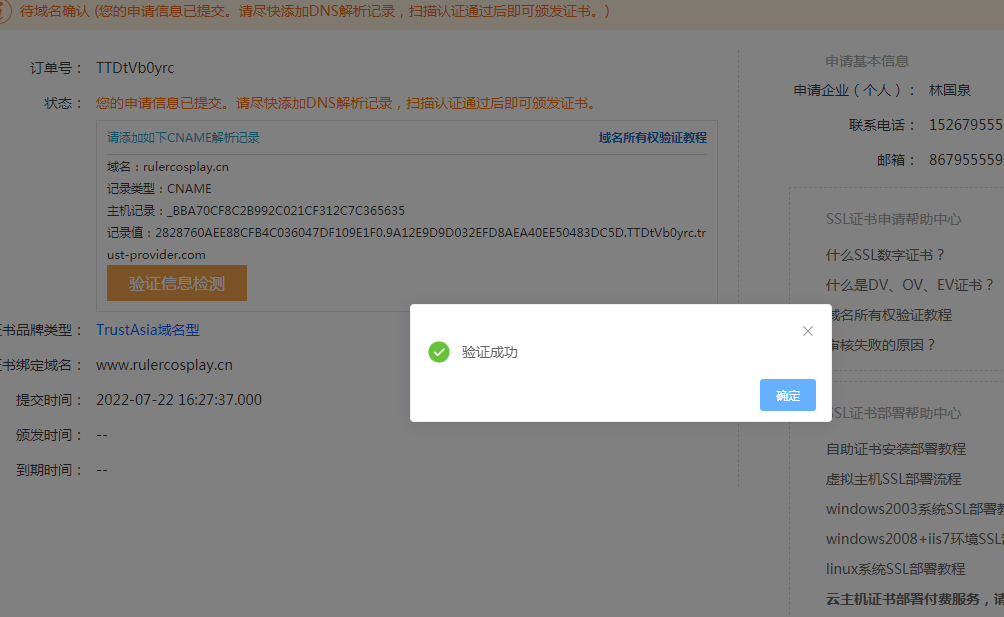The image size is (1004, 617).
Task: Click the green success checkmark icon
Action: pos(439,352)
